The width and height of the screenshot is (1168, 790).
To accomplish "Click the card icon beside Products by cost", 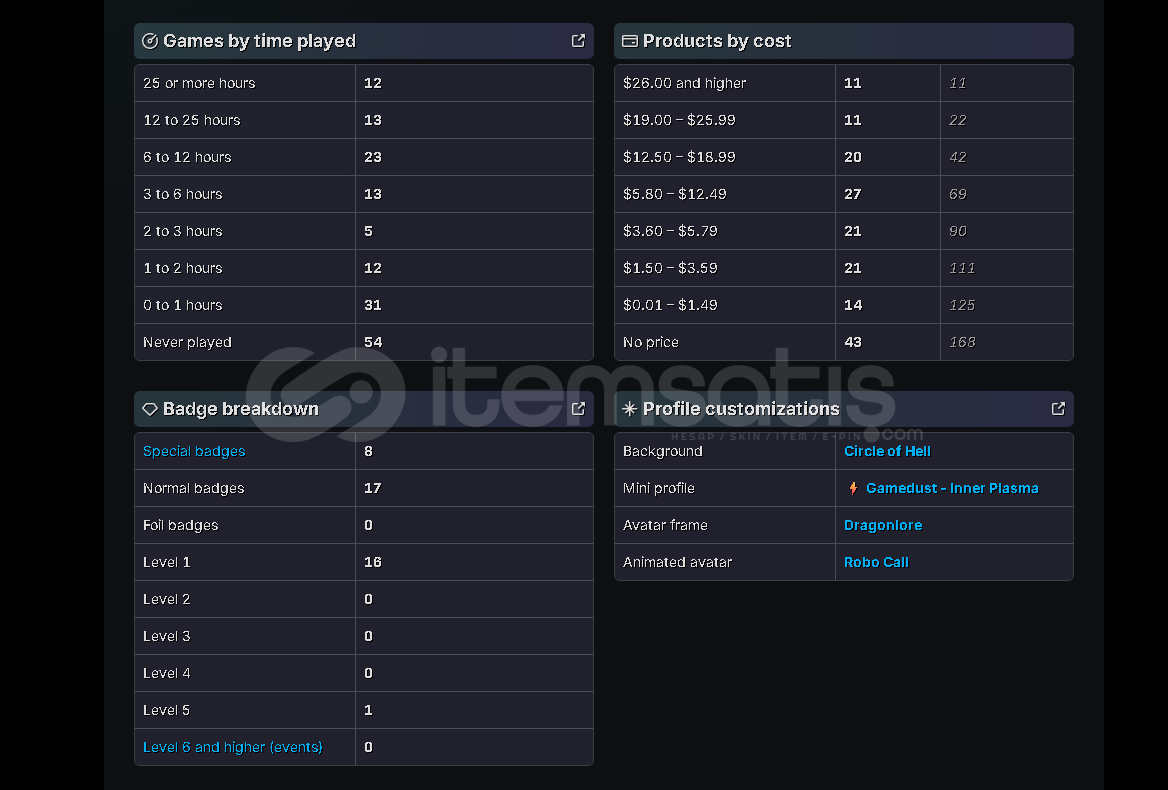I will [x=630, y=41].
